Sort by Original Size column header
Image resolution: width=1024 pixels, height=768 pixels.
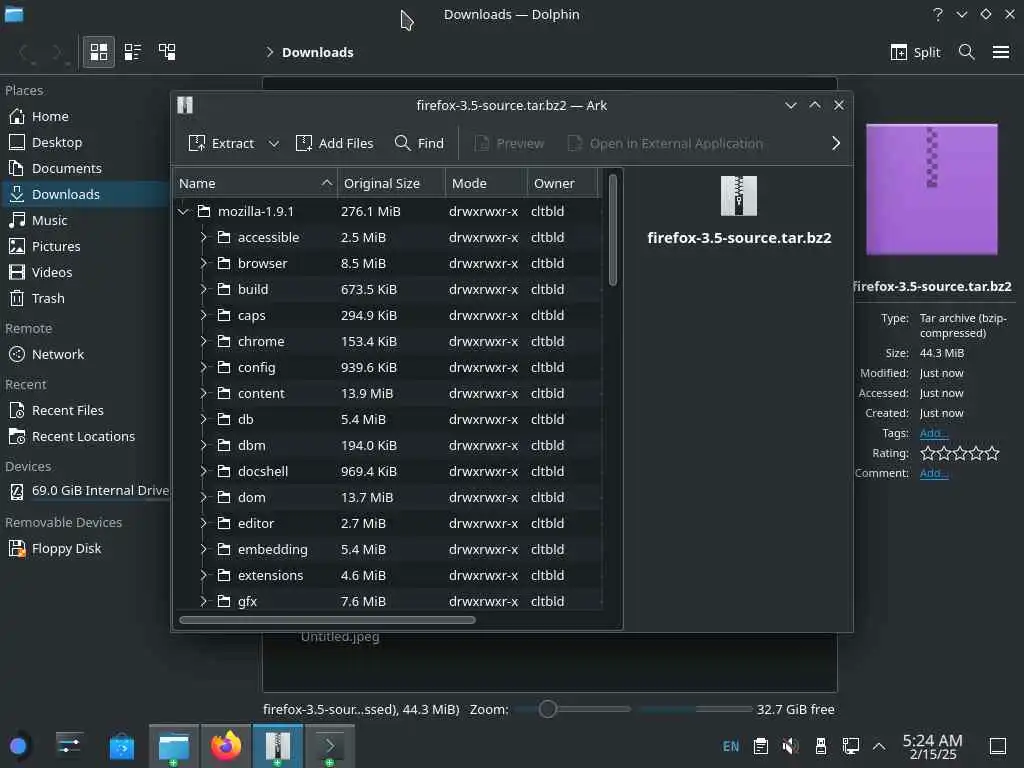coord(391,184)
